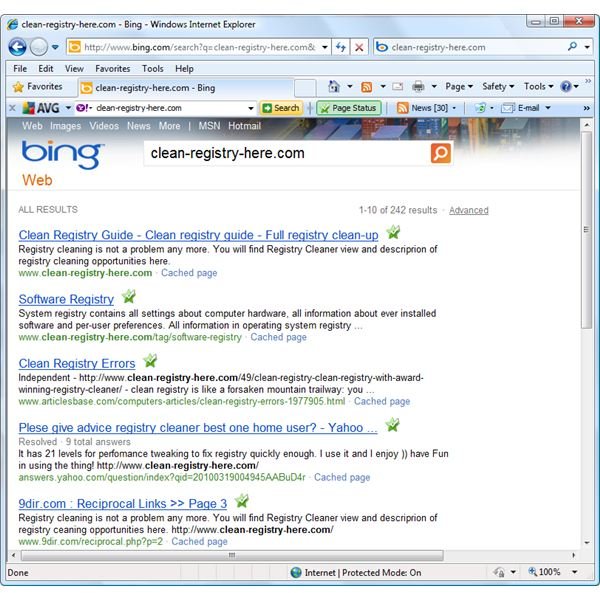Viewport: 600px width, 593px height.
Task: Expand the Print options dropdown arrow
Action: click(434, 86)
